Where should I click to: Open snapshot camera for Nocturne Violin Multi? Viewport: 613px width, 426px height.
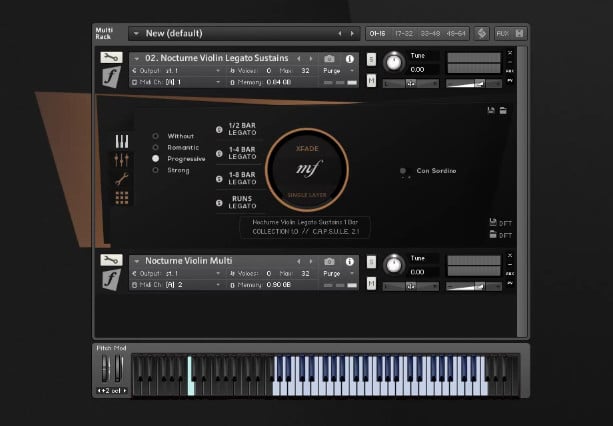tap(329, 261)
